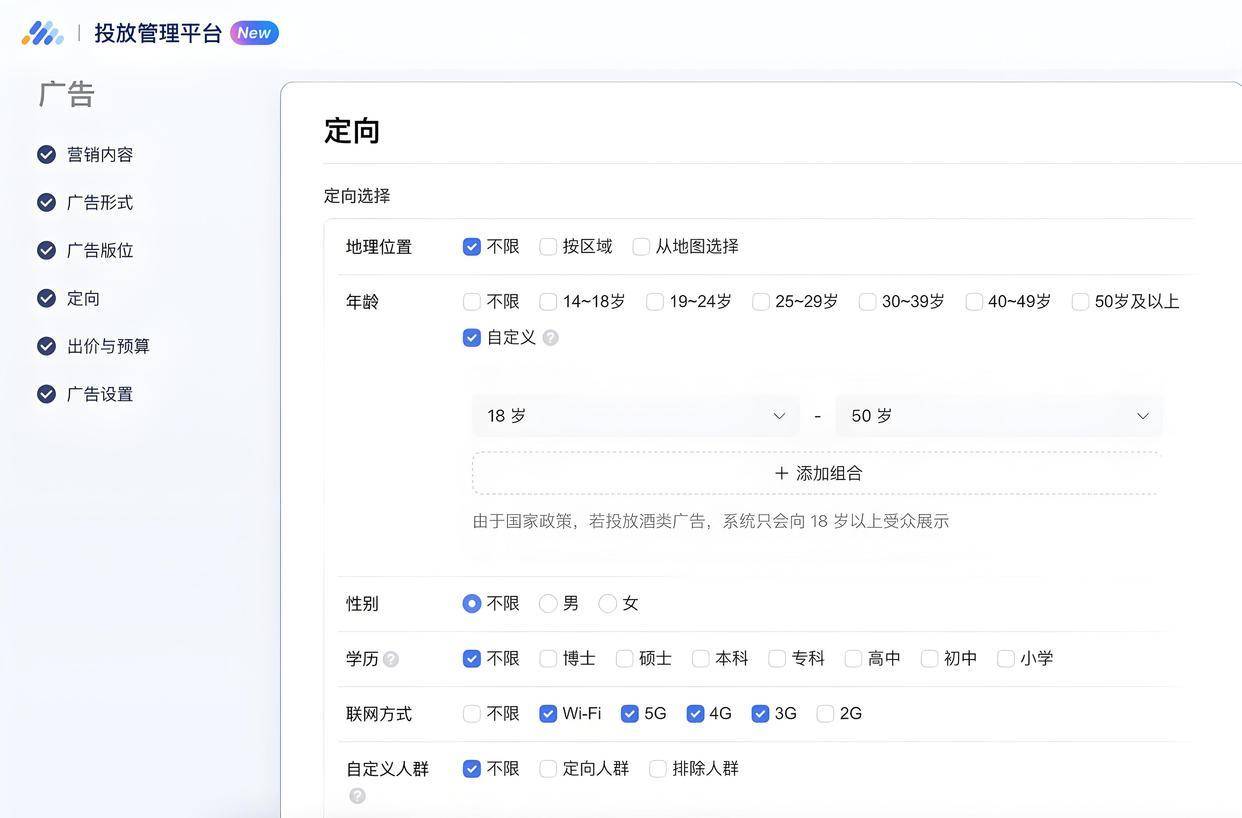The height and width of the screenshot is (818, 1242).
Task: Uncheck the Wi-Fi network checkbox
Action: (x=548, y=714)
